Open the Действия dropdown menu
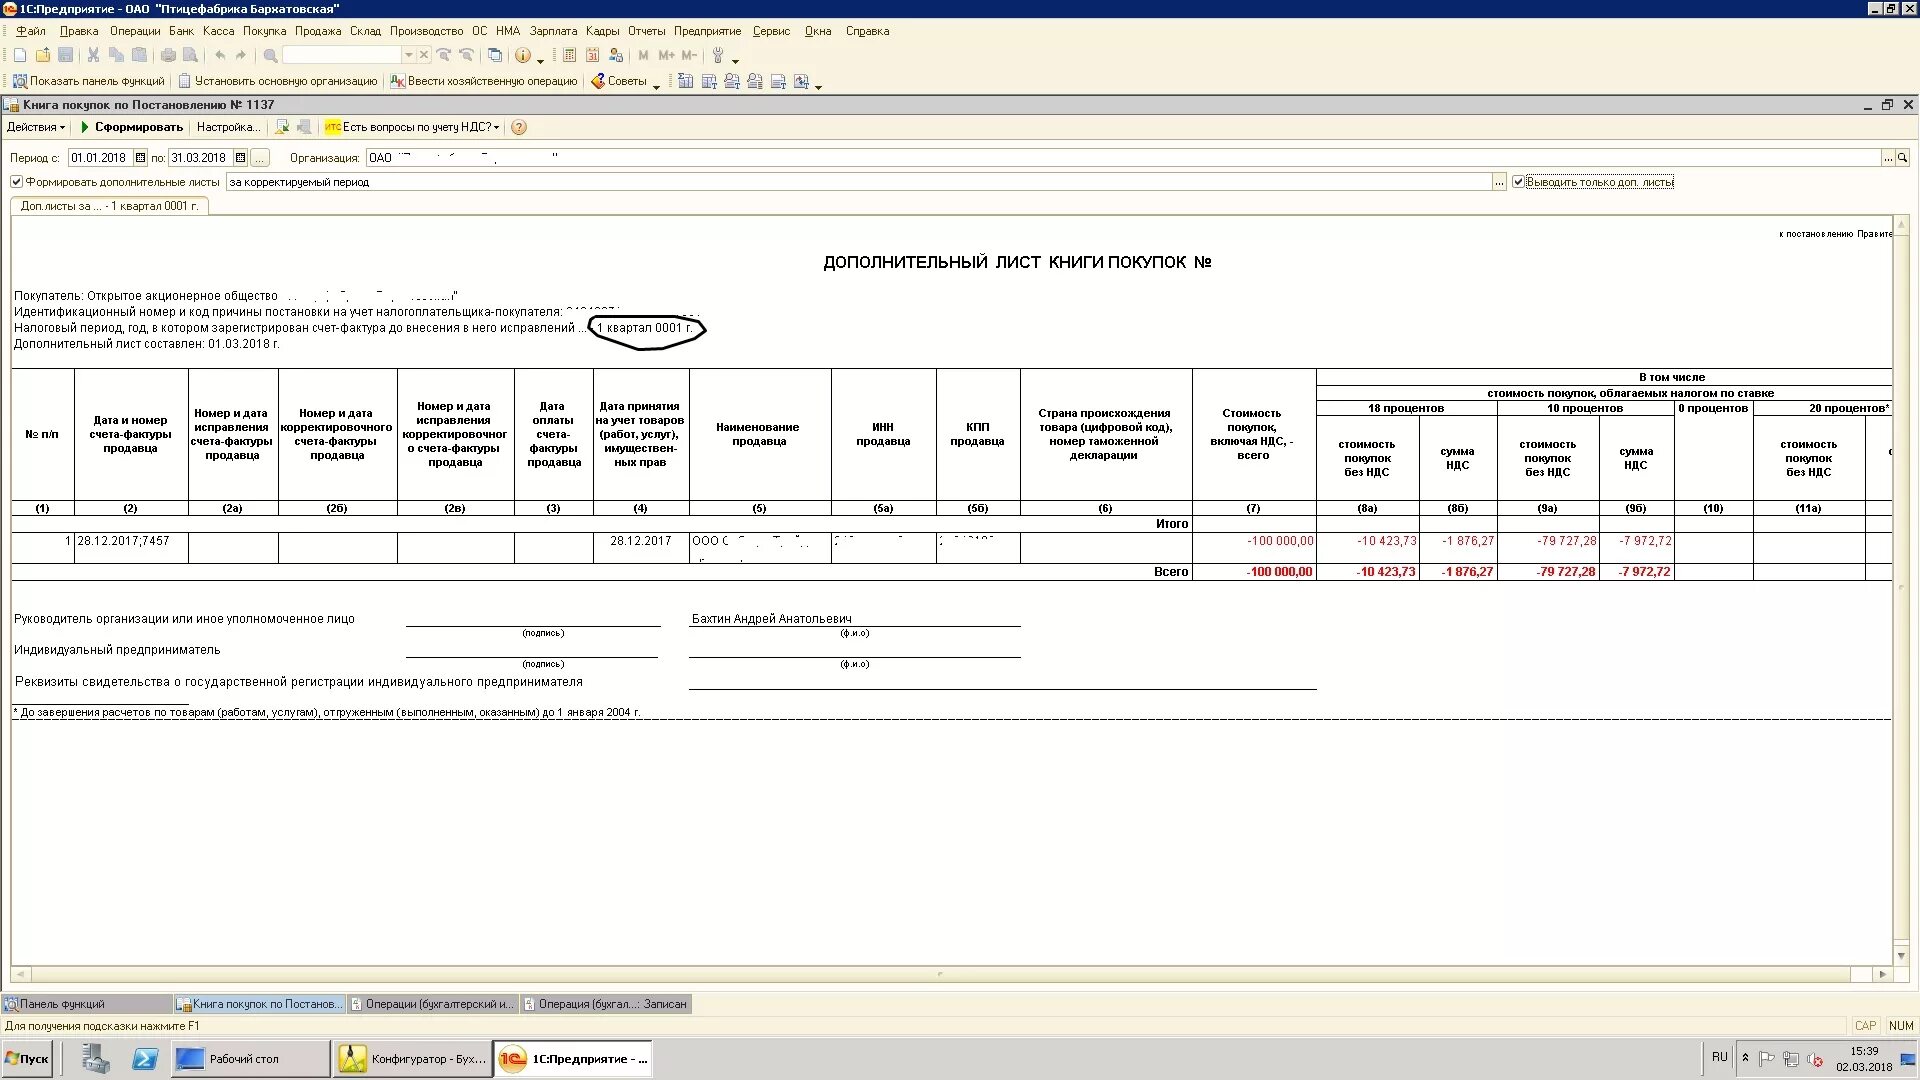 [36, 127]
